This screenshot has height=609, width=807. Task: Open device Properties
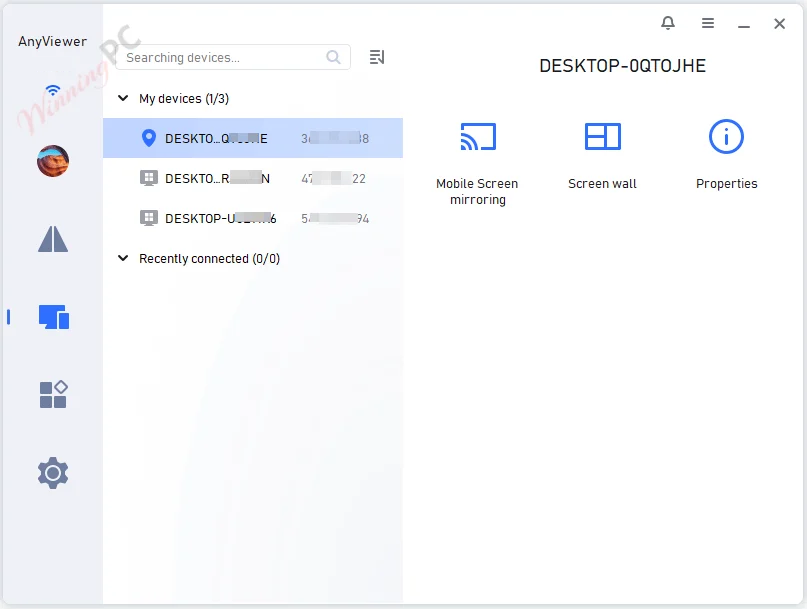click(726, 137)
